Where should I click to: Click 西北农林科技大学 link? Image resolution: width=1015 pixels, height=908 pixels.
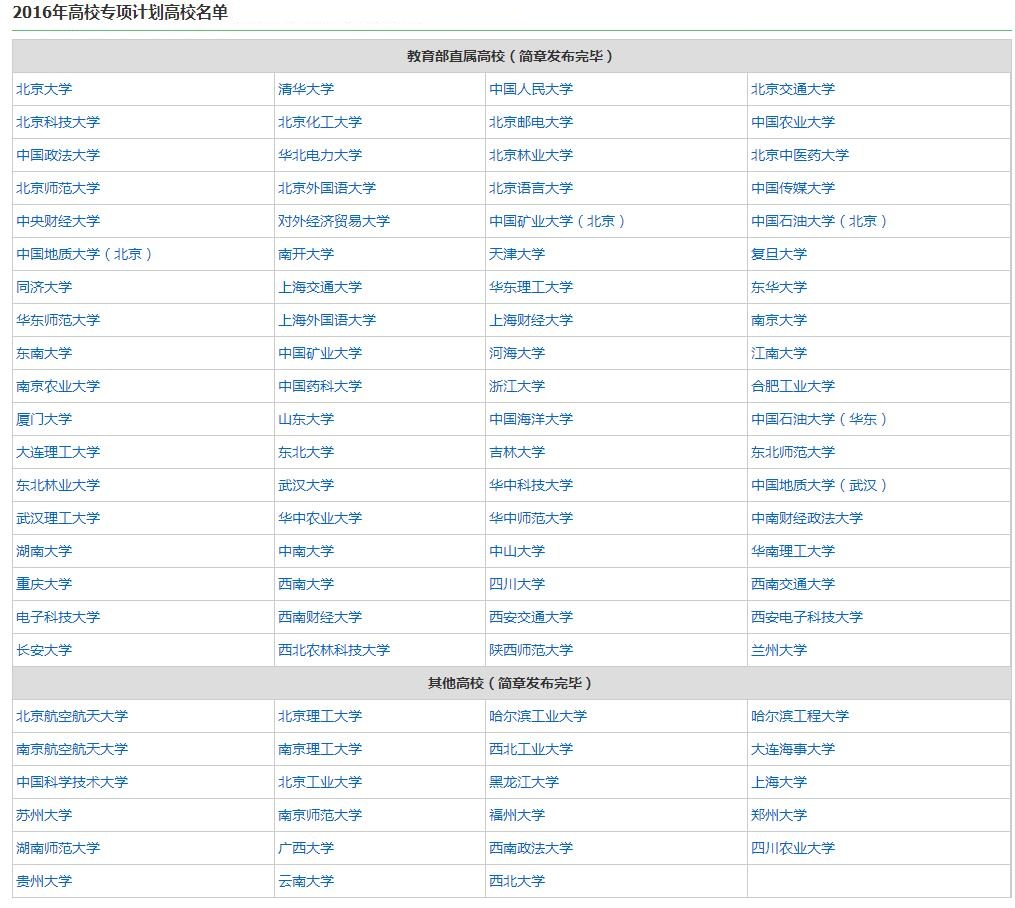[x=334, y=650]
